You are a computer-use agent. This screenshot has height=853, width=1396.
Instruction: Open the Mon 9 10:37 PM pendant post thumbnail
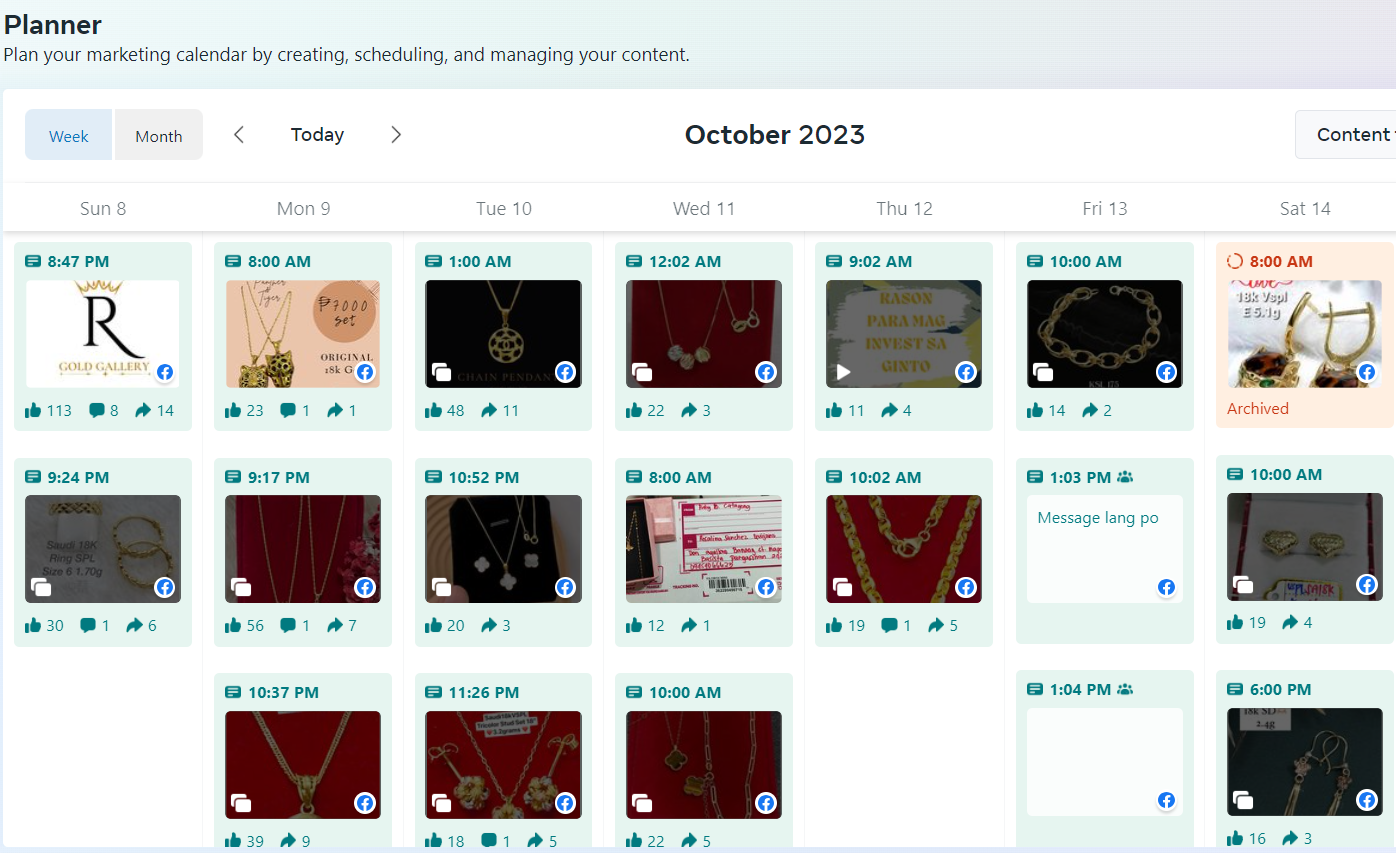[303, 764]
